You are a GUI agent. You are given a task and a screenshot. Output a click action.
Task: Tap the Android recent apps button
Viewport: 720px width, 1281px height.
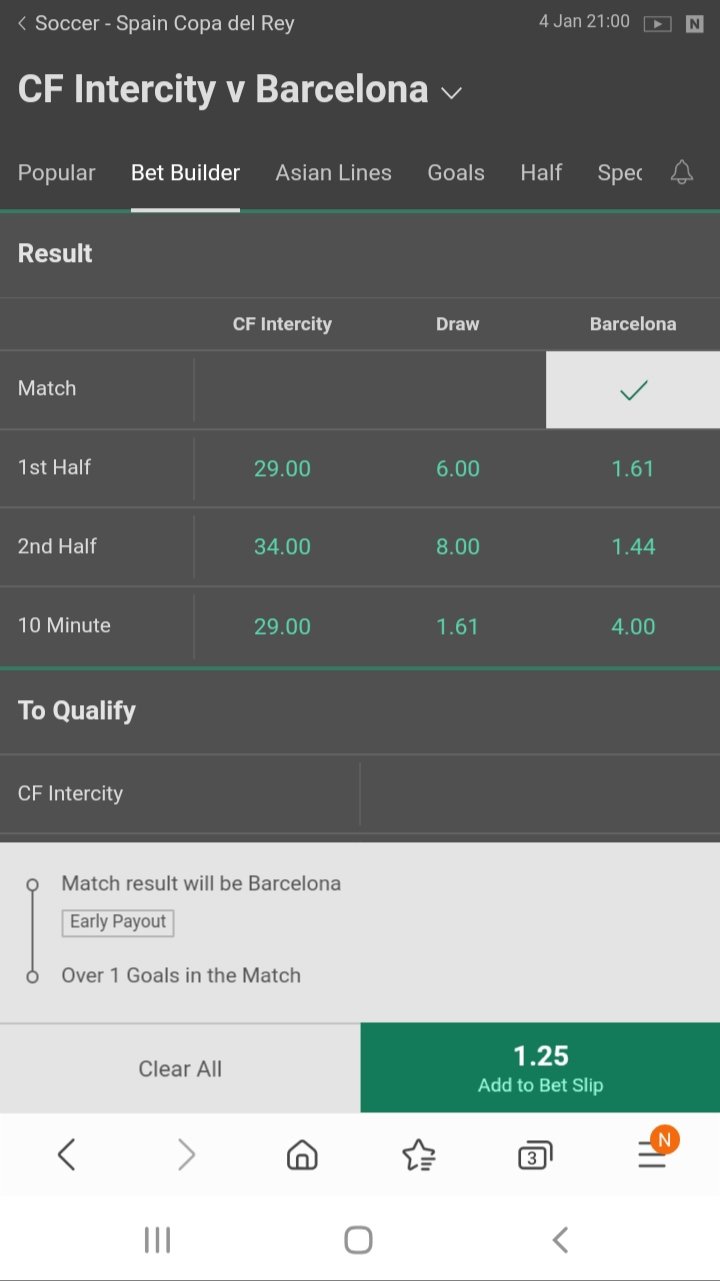point(157,1240)
